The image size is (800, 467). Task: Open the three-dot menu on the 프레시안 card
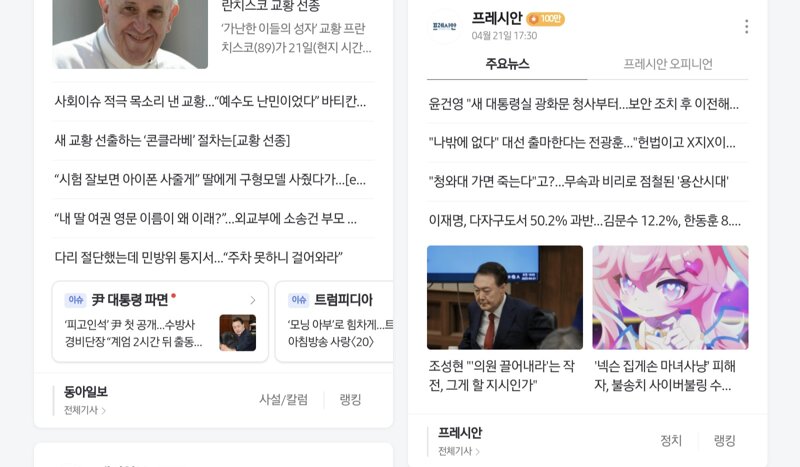pos(746,27)
